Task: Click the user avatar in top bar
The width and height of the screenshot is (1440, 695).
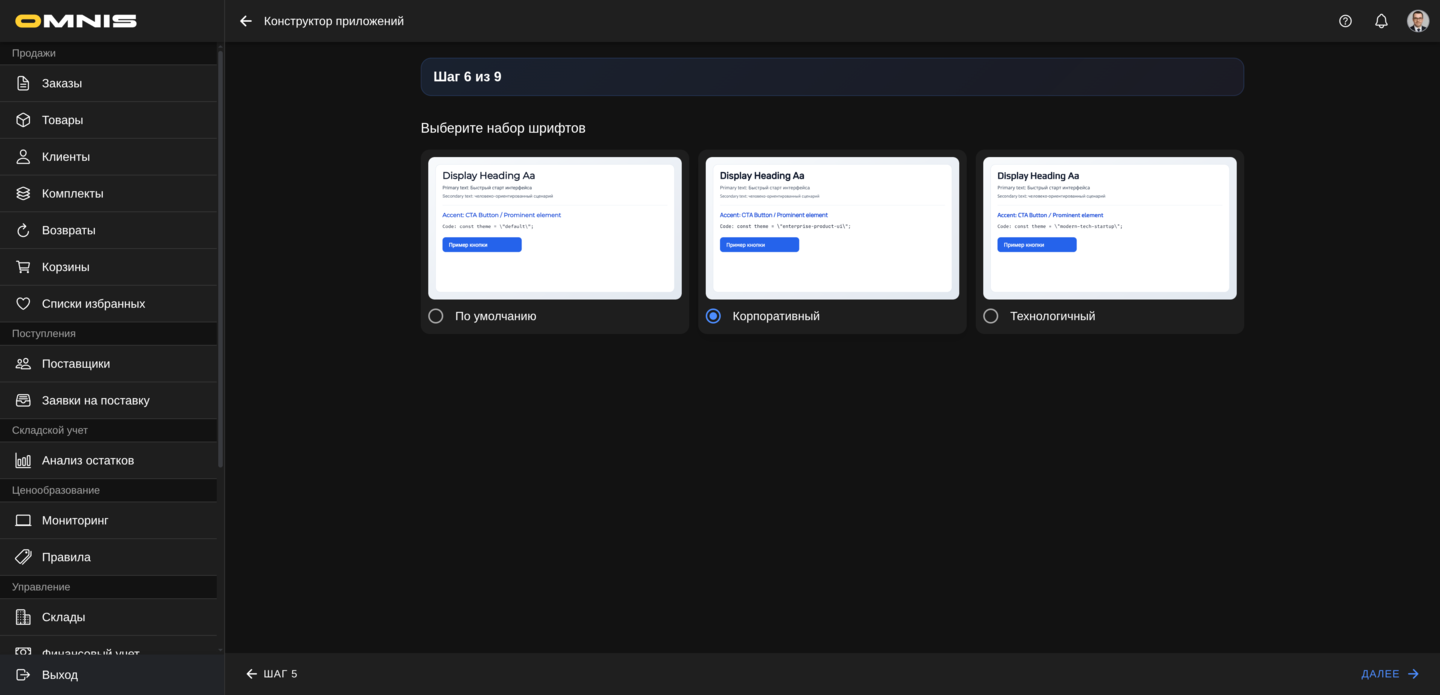Action: (1417, 21)
